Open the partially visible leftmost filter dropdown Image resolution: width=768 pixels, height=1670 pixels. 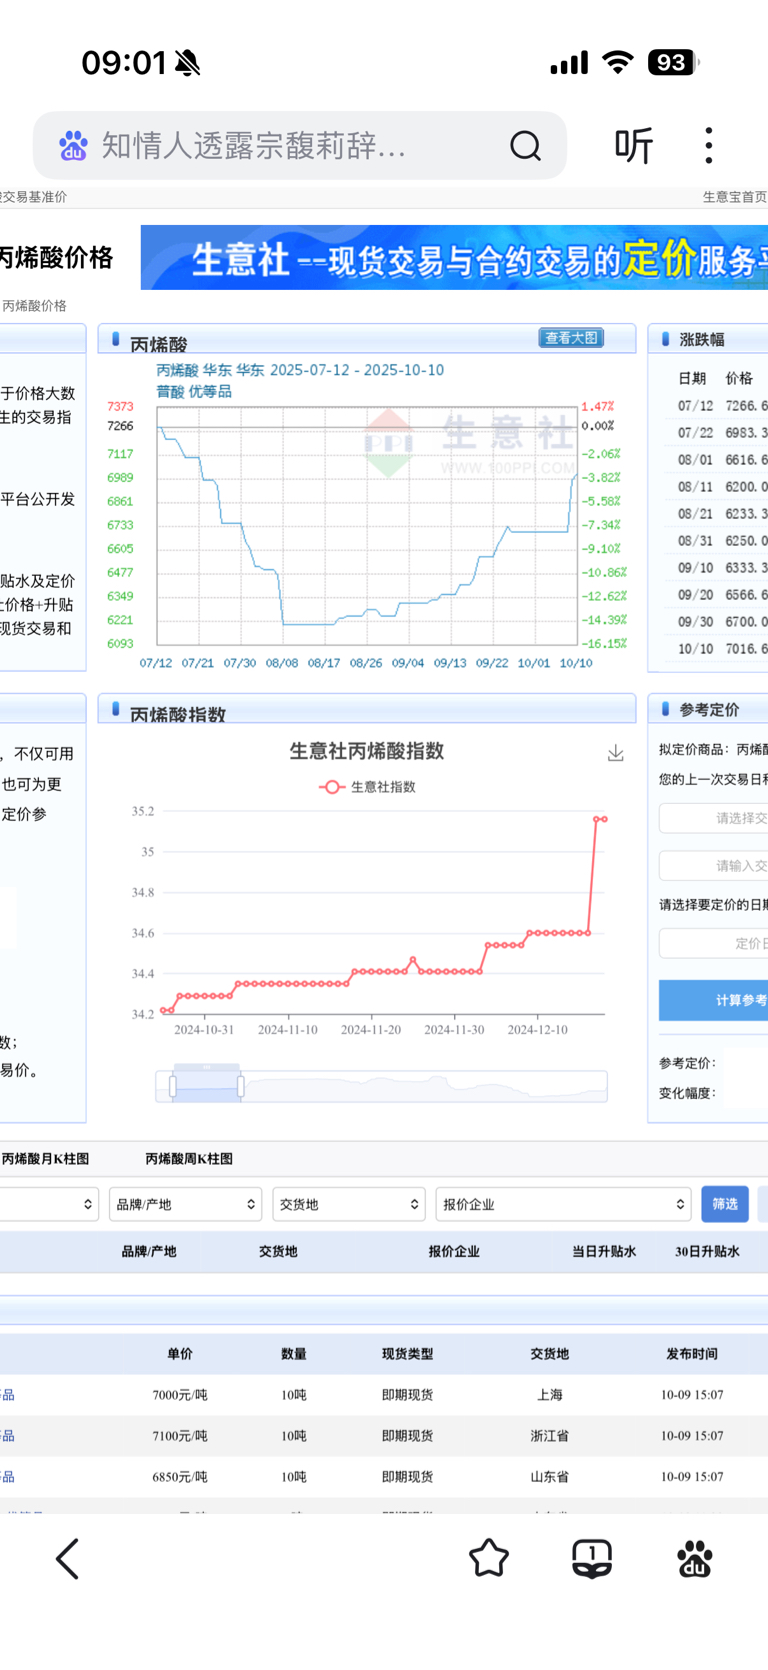[49, 1204]
